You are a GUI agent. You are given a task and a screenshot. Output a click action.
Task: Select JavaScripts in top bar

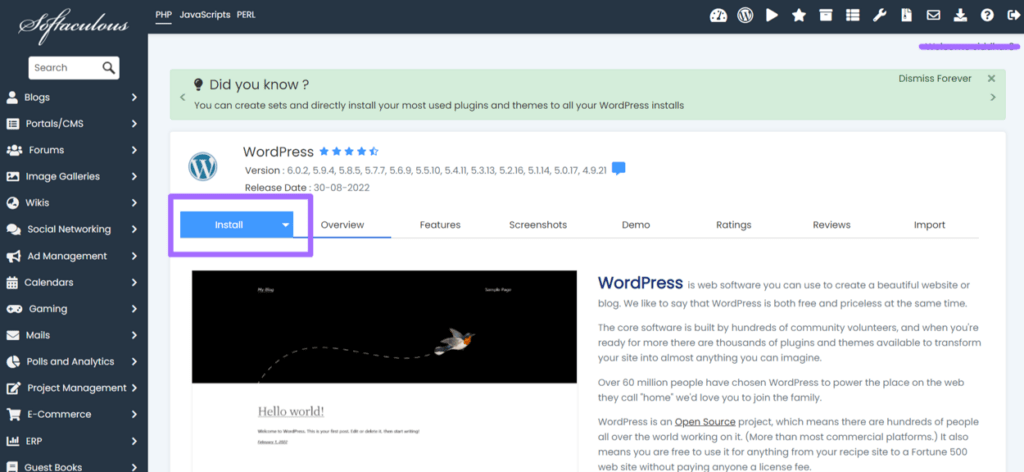click(x=205, y=14)
